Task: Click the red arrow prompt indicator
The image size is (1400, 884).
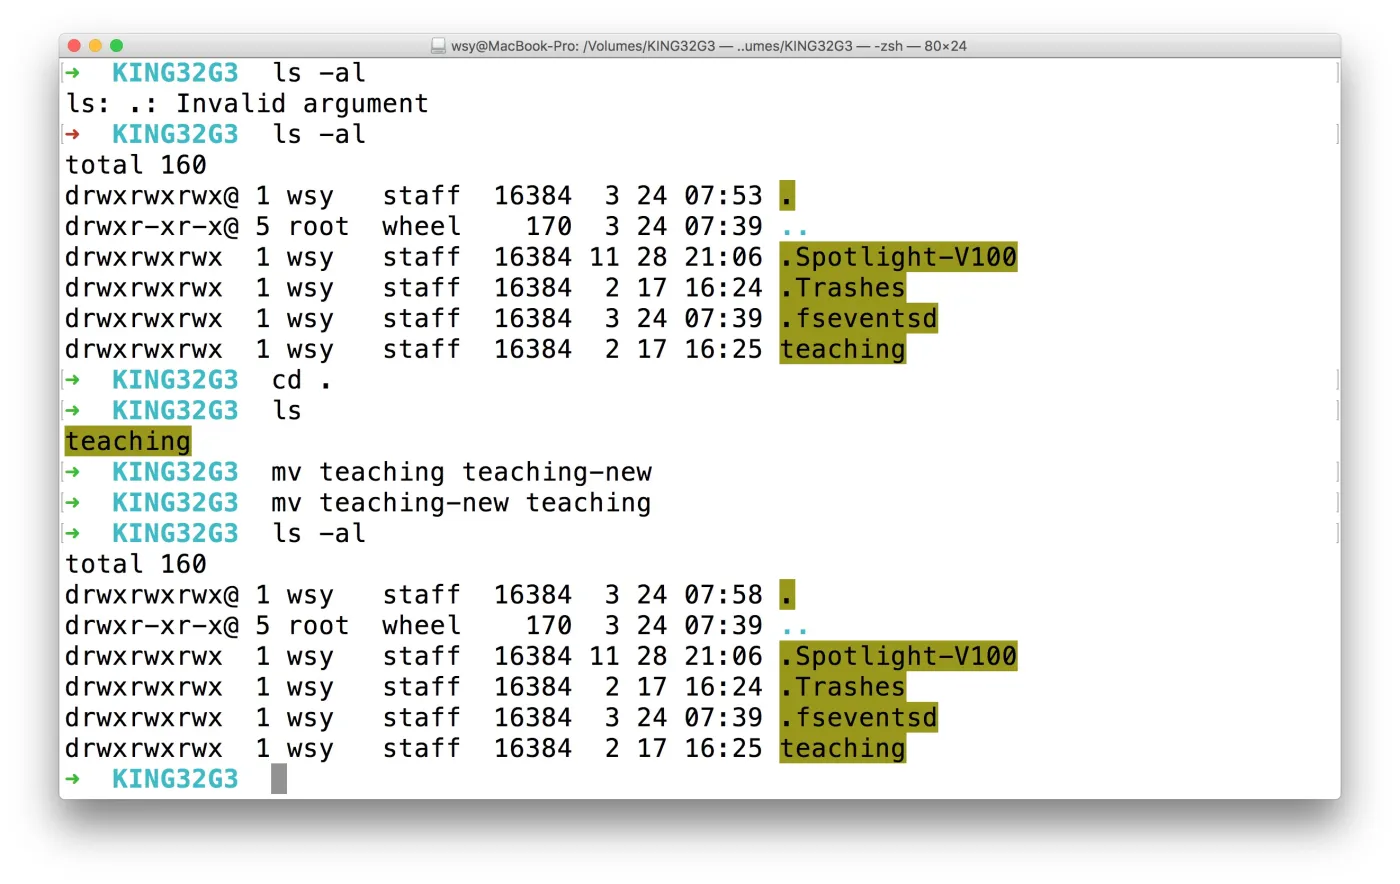Action: click(x=72, y=134)
